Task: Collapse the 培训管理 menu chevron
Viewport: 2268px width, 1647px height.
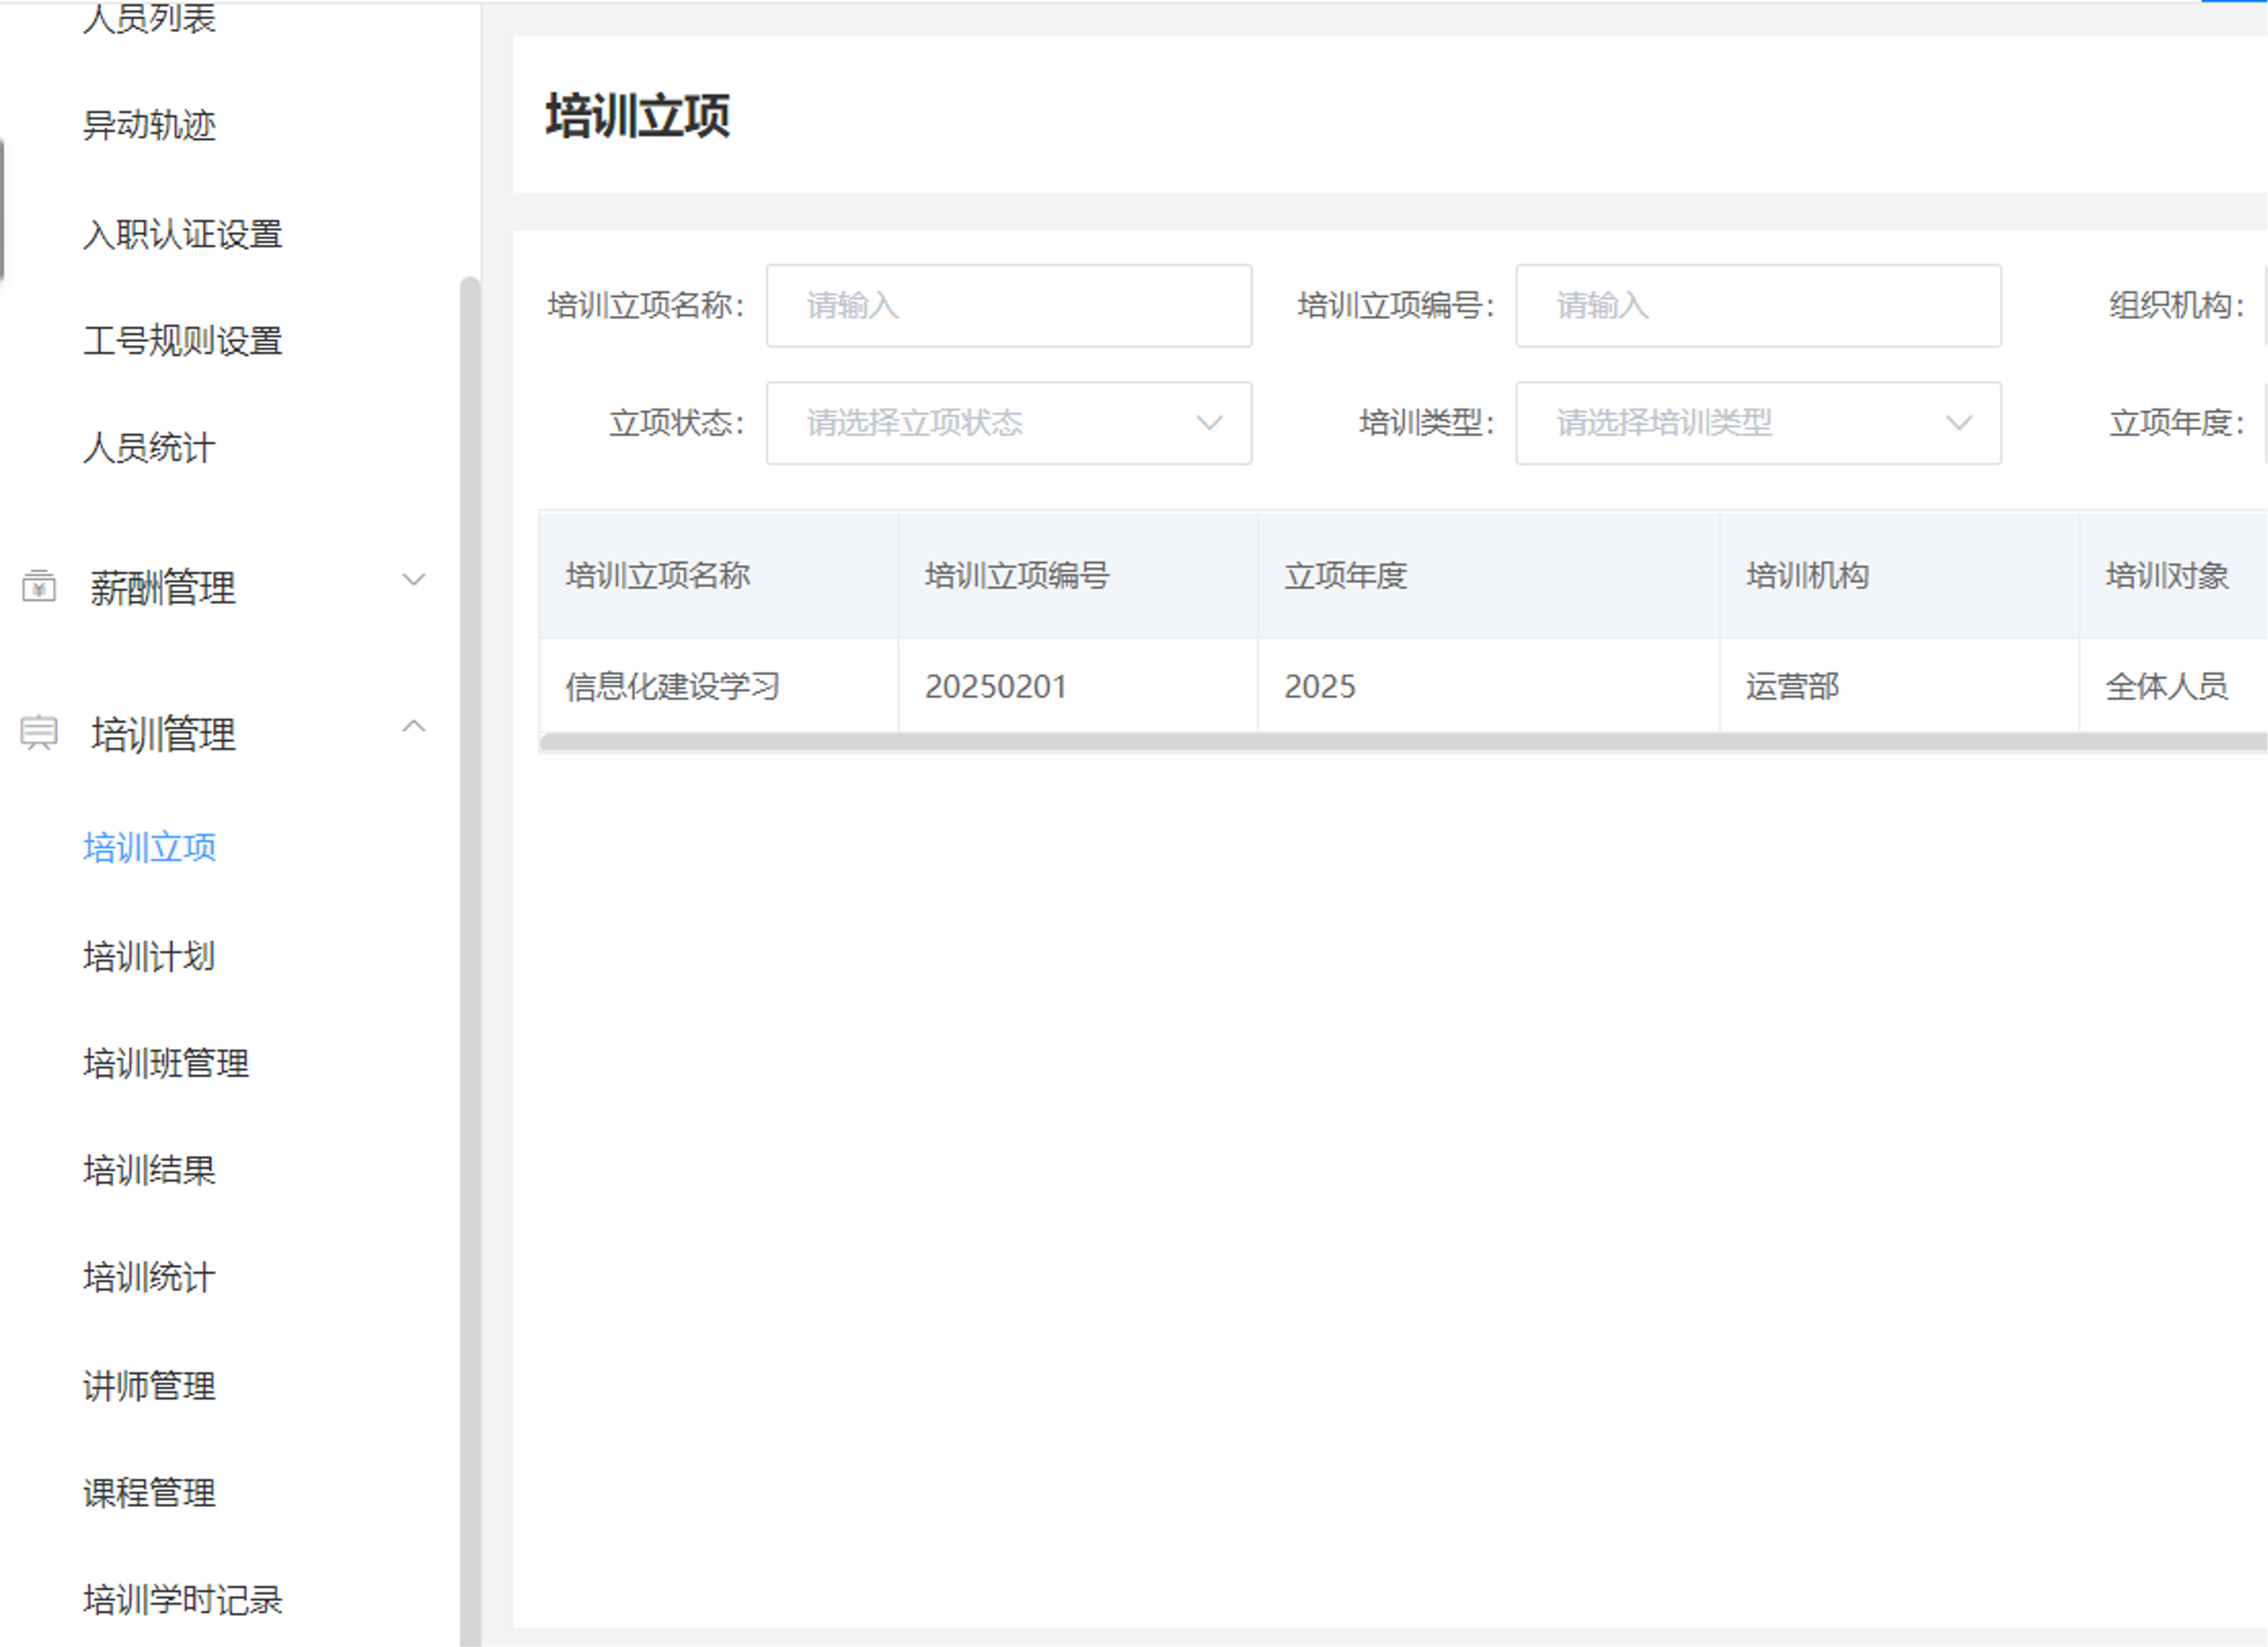Action: [414, 727]
